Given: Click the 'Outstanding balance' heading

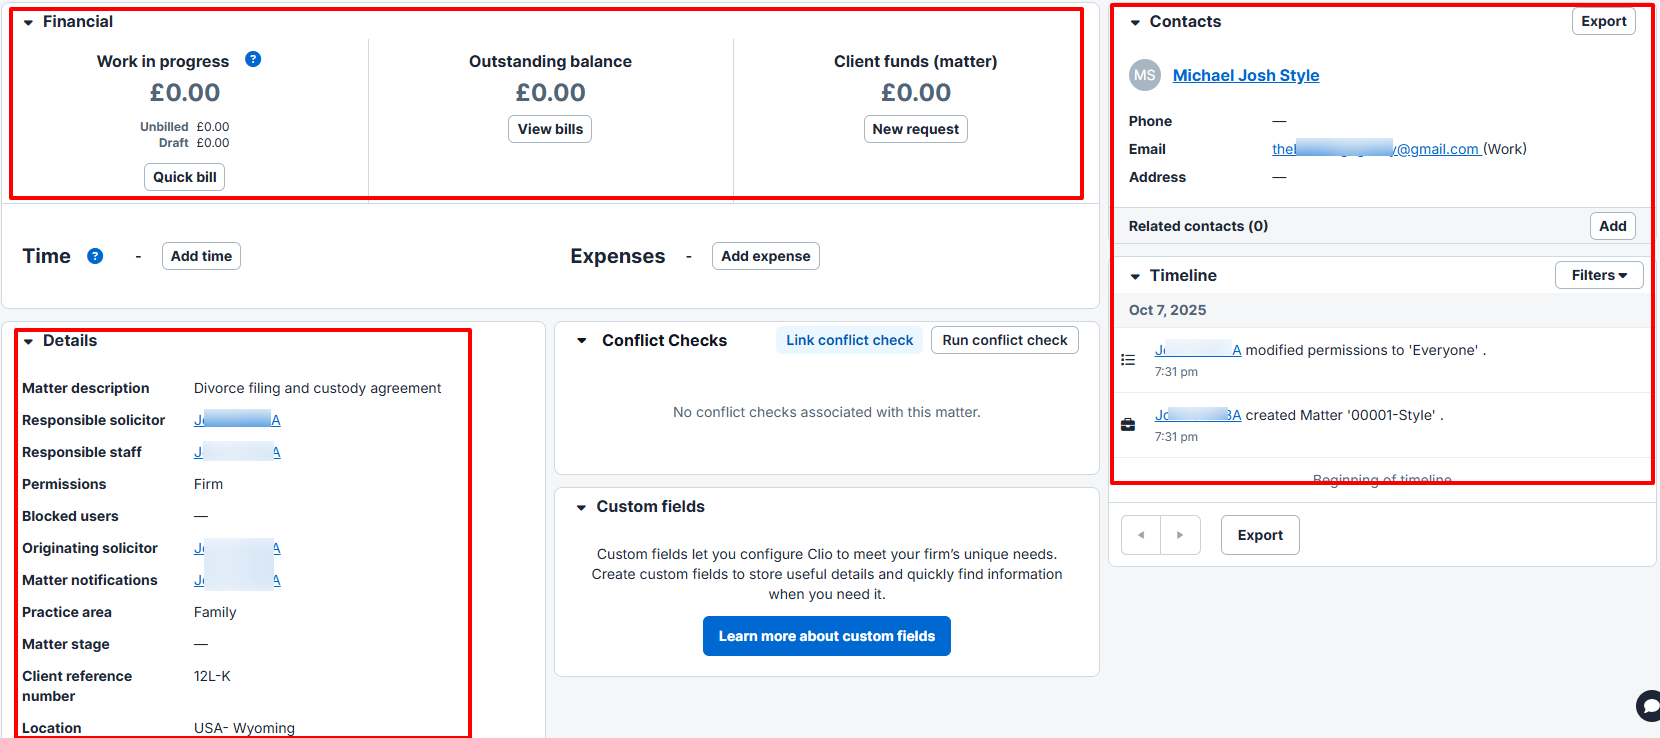Looking at the screenshot, I should [550, 61].
